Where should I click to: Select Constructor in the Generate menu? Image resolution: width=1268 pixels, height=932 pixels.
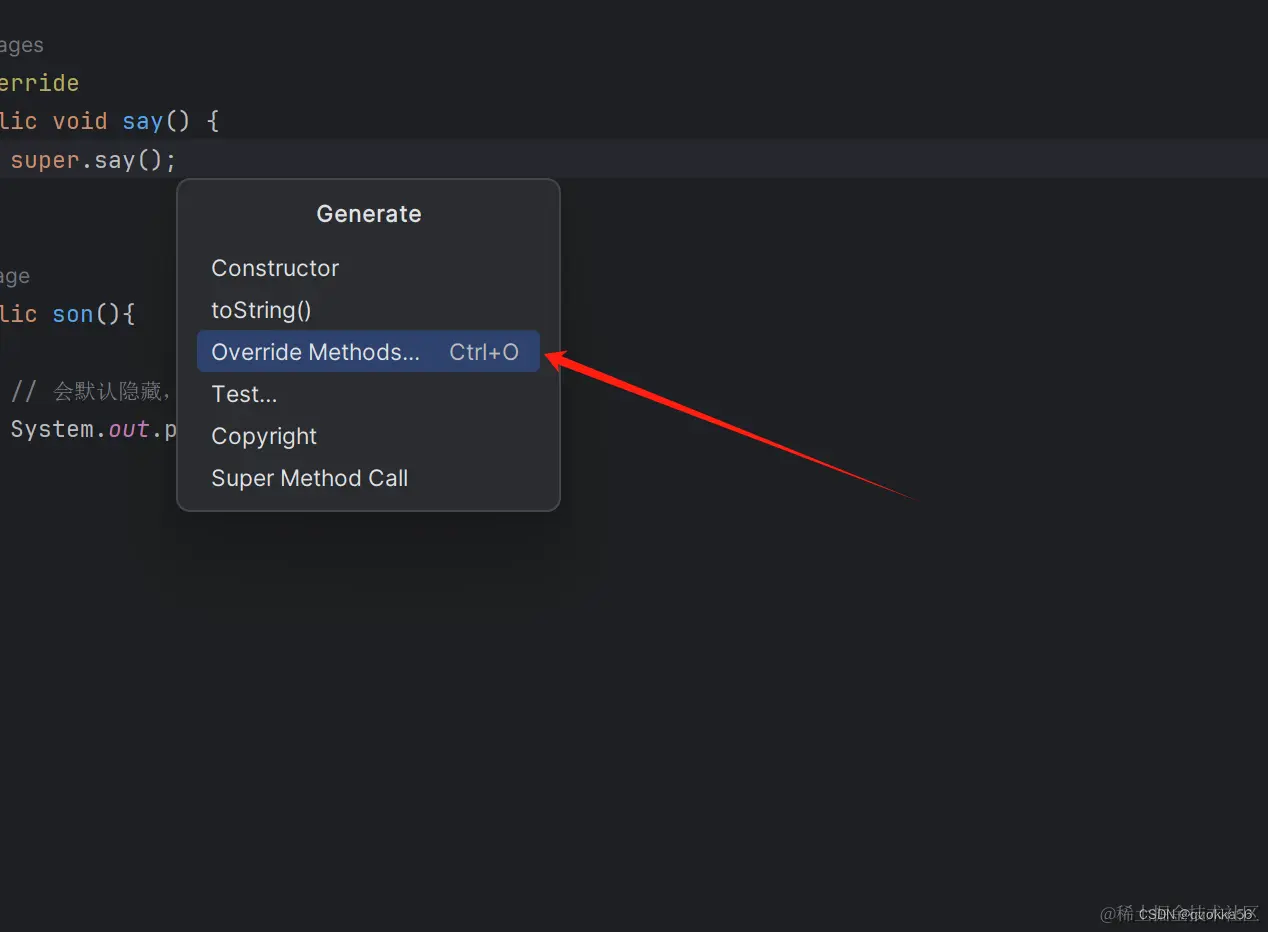coord(368,268)
